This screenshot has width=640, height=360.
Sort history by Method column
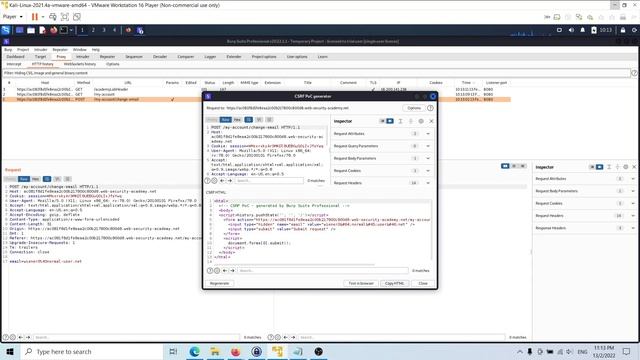pos(83,82)
